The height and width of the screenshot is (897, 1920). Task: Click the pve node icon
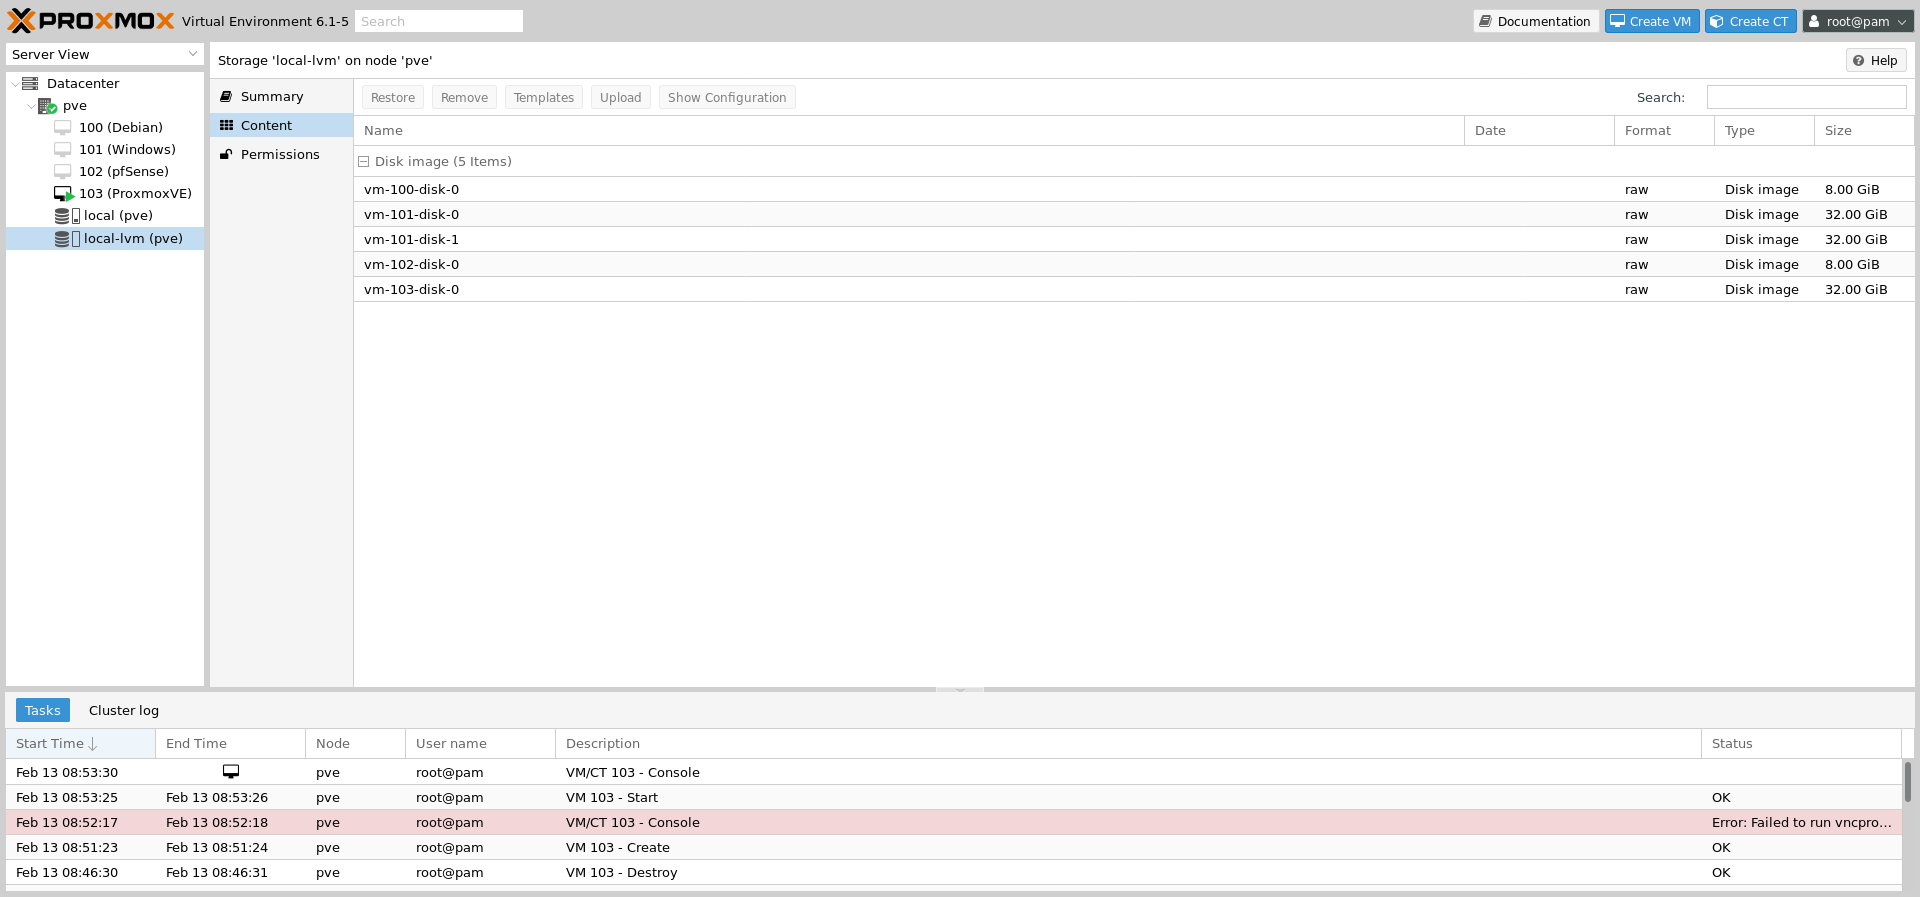click(47, 106)
